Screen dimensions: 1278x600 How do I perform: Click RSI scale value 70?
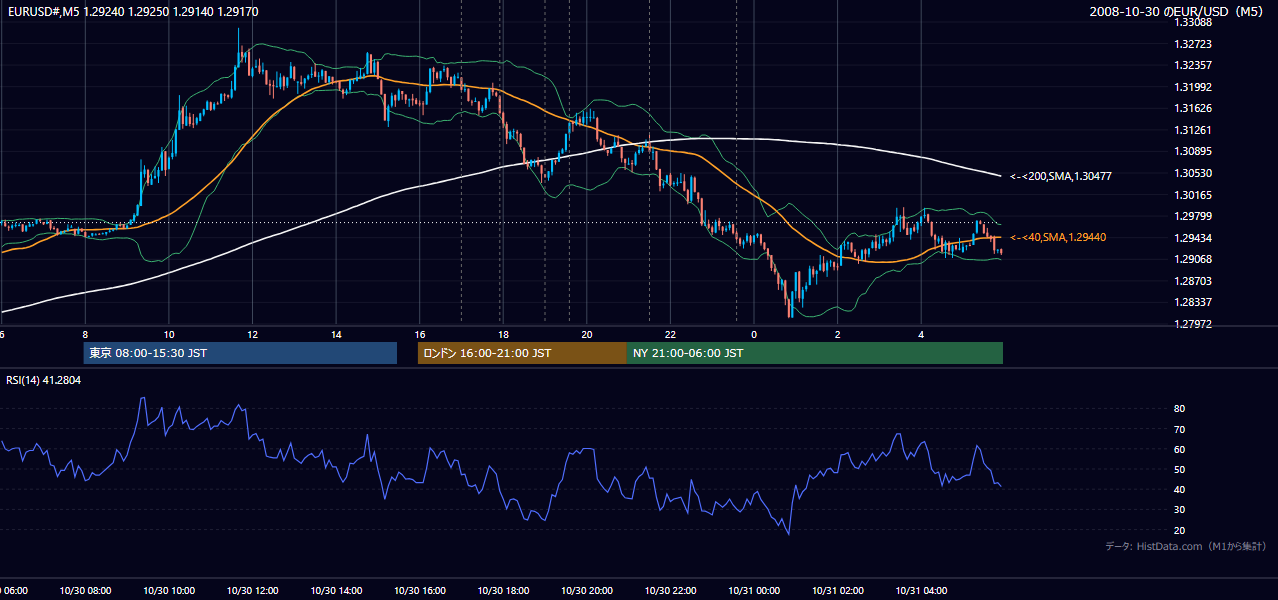pos(1180,429)
